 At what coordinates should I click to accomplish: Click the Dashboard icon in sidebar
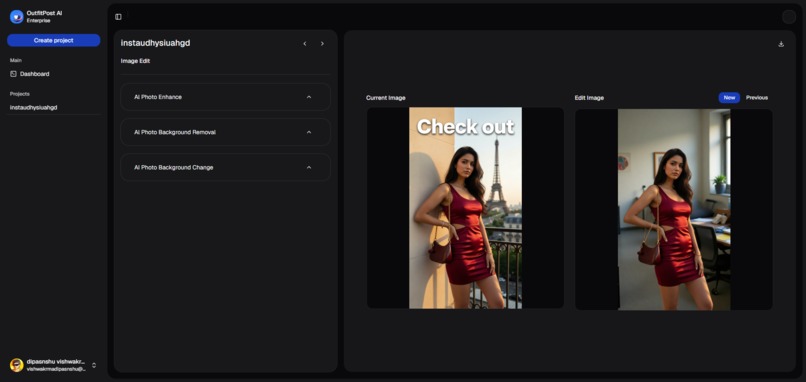pyautogui.click(x=13, y=74)
